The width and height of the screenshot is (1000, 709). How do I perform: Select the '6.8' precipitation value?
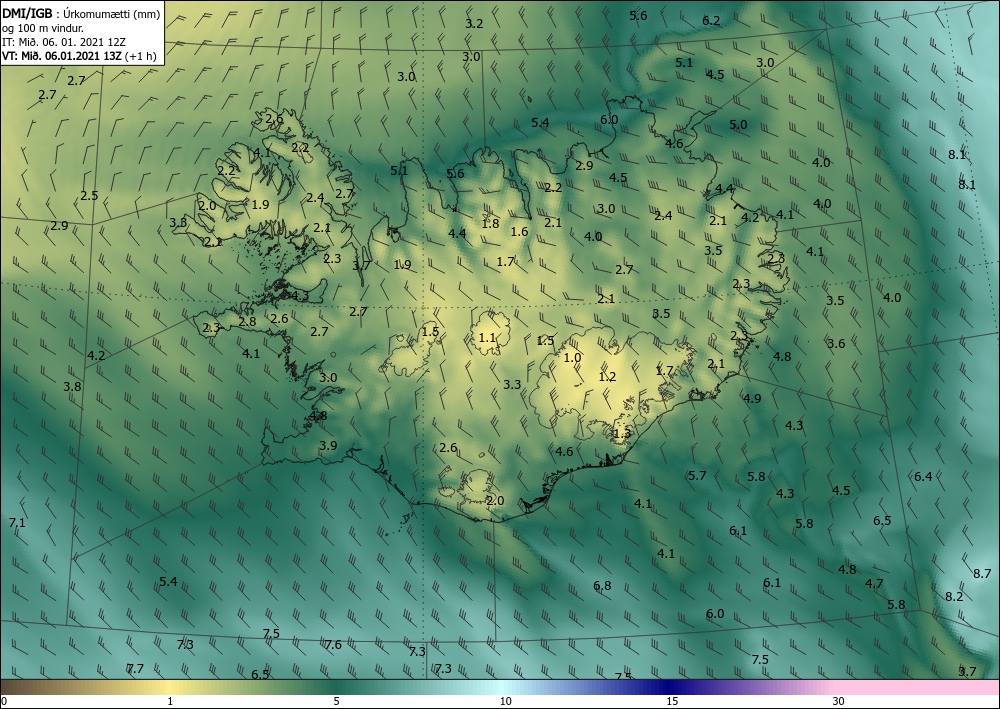pos(602,585)
